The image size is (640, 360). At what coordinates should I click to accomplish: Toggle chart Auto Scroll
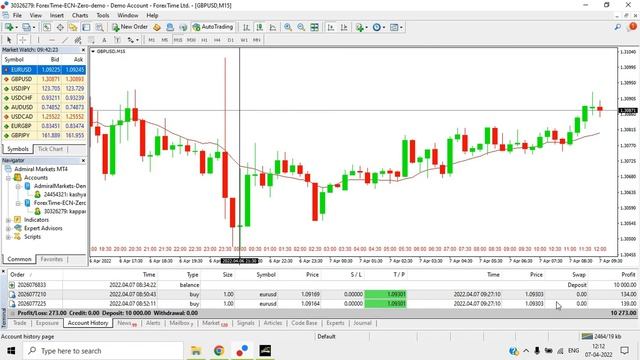click(331, 27)
